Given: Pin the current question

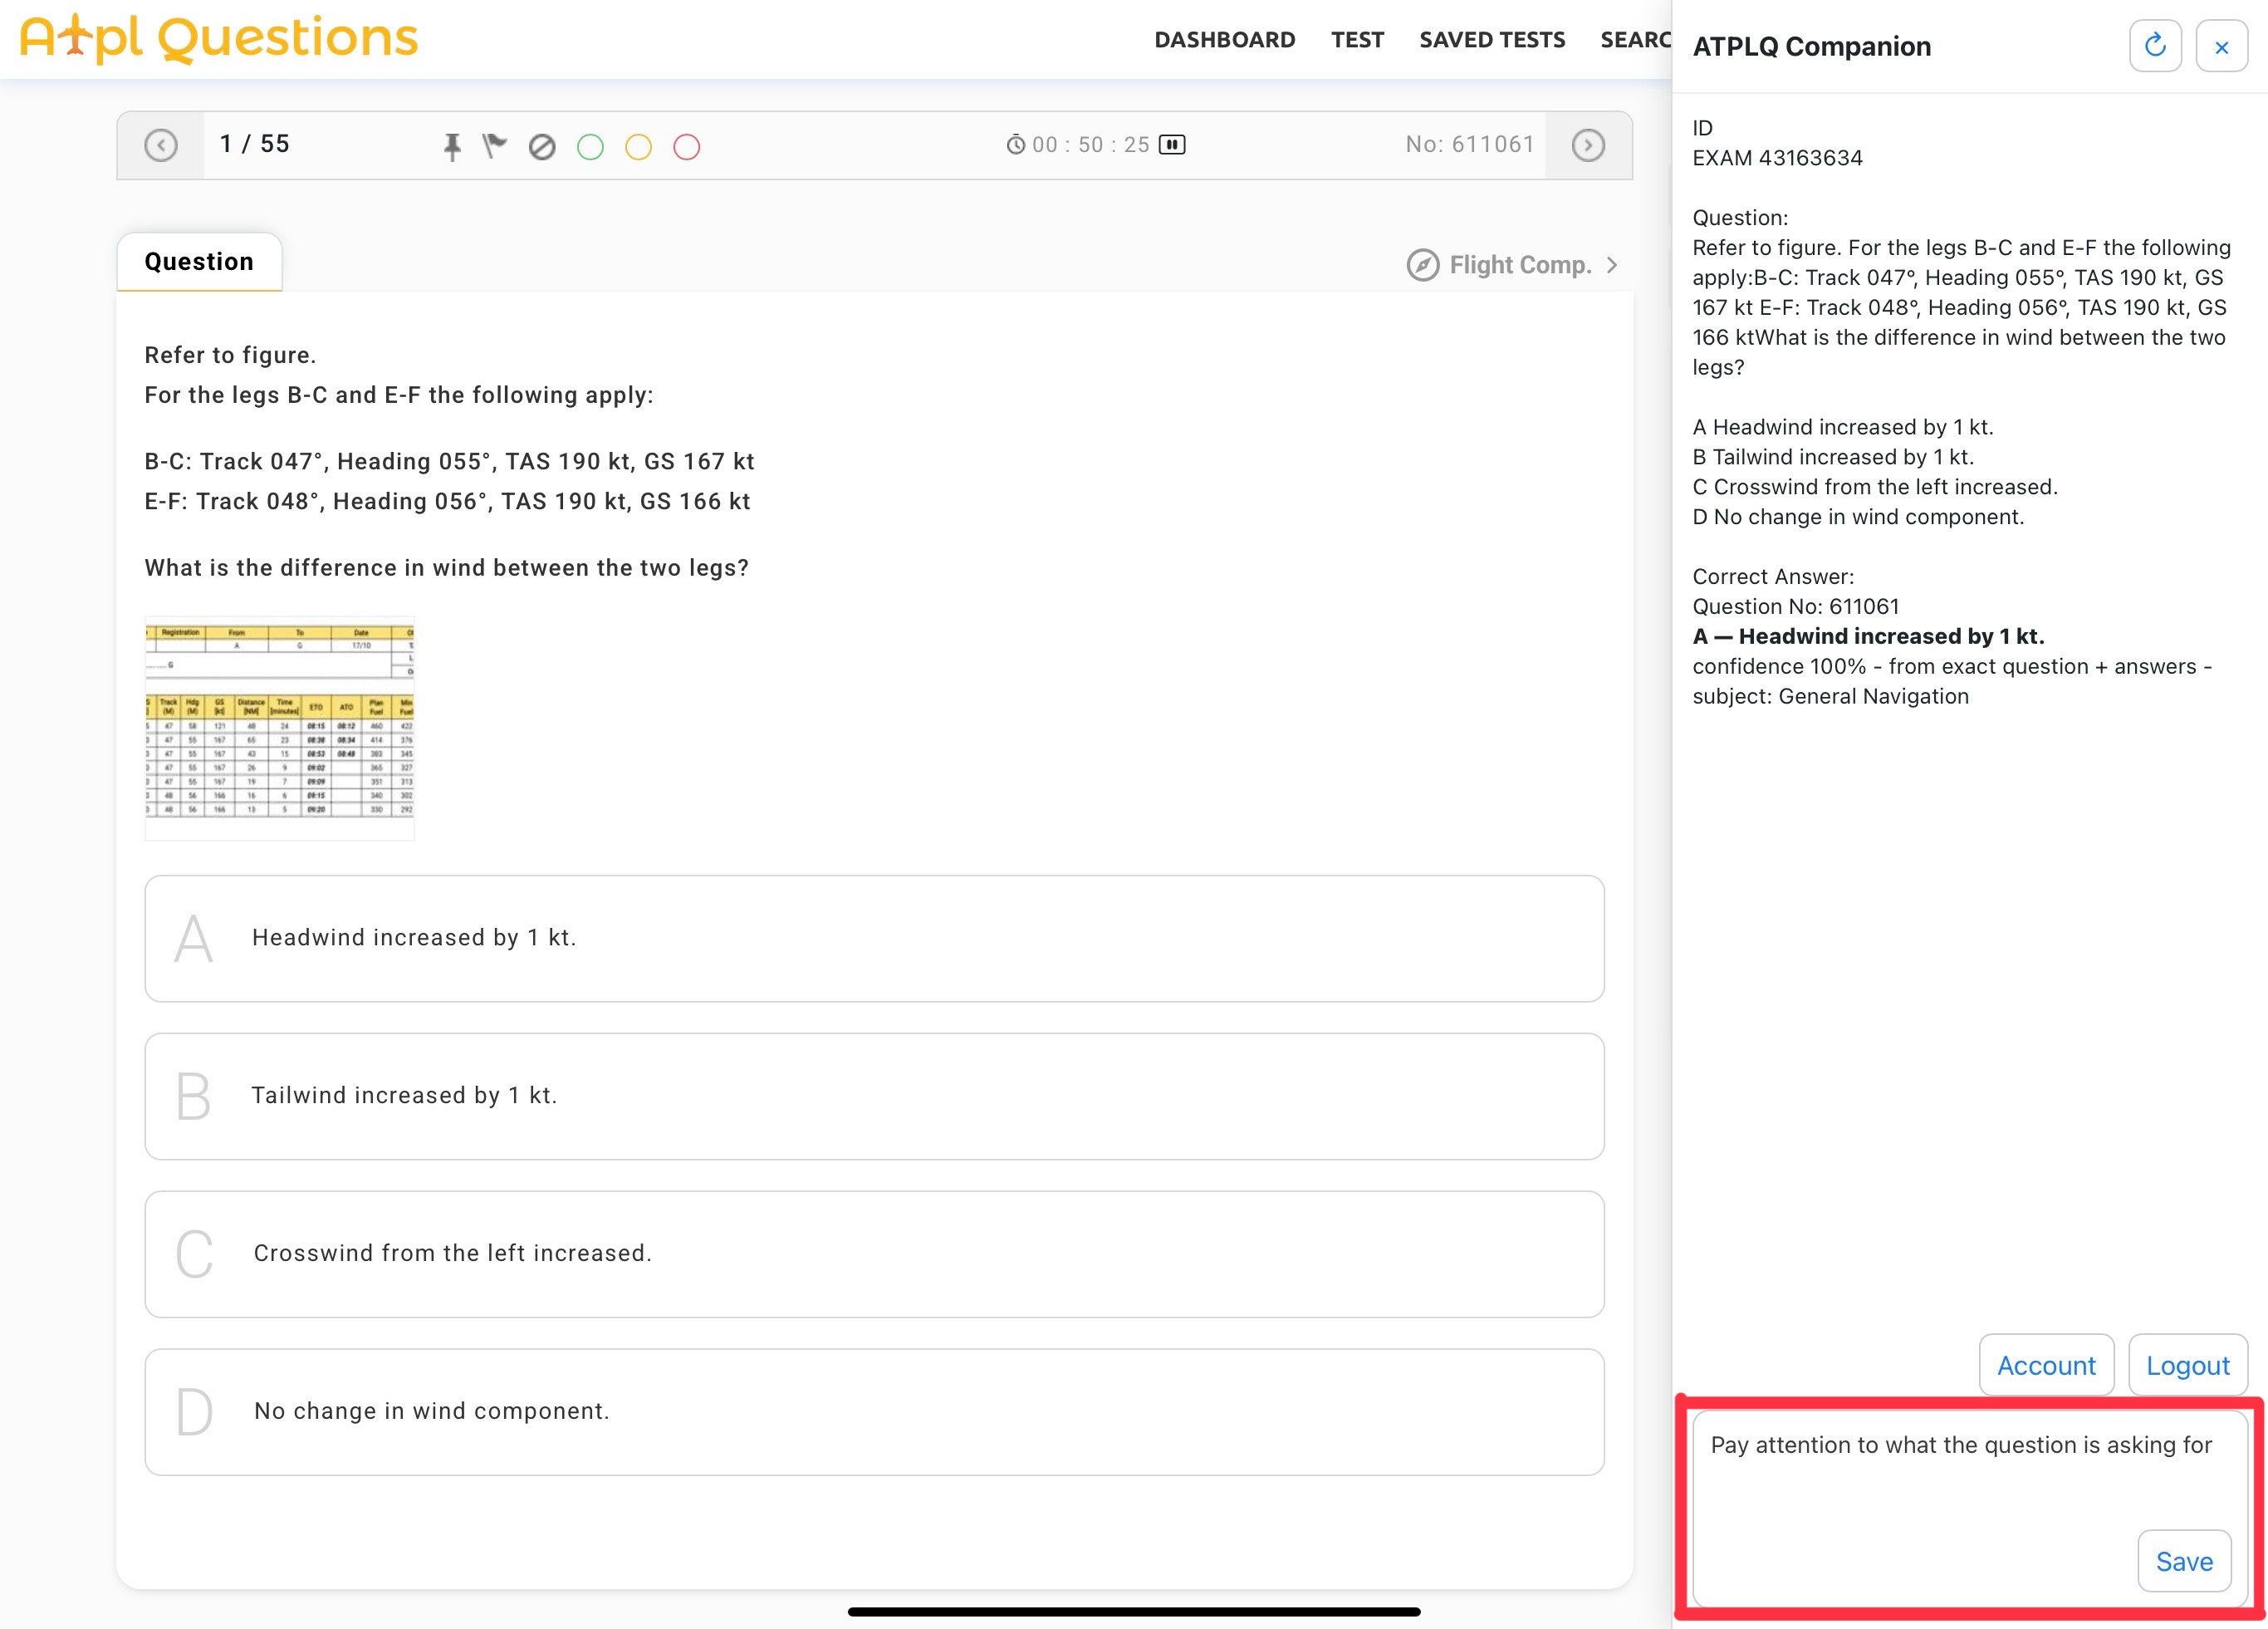Looking at the screenshot, I should point(452,146).
